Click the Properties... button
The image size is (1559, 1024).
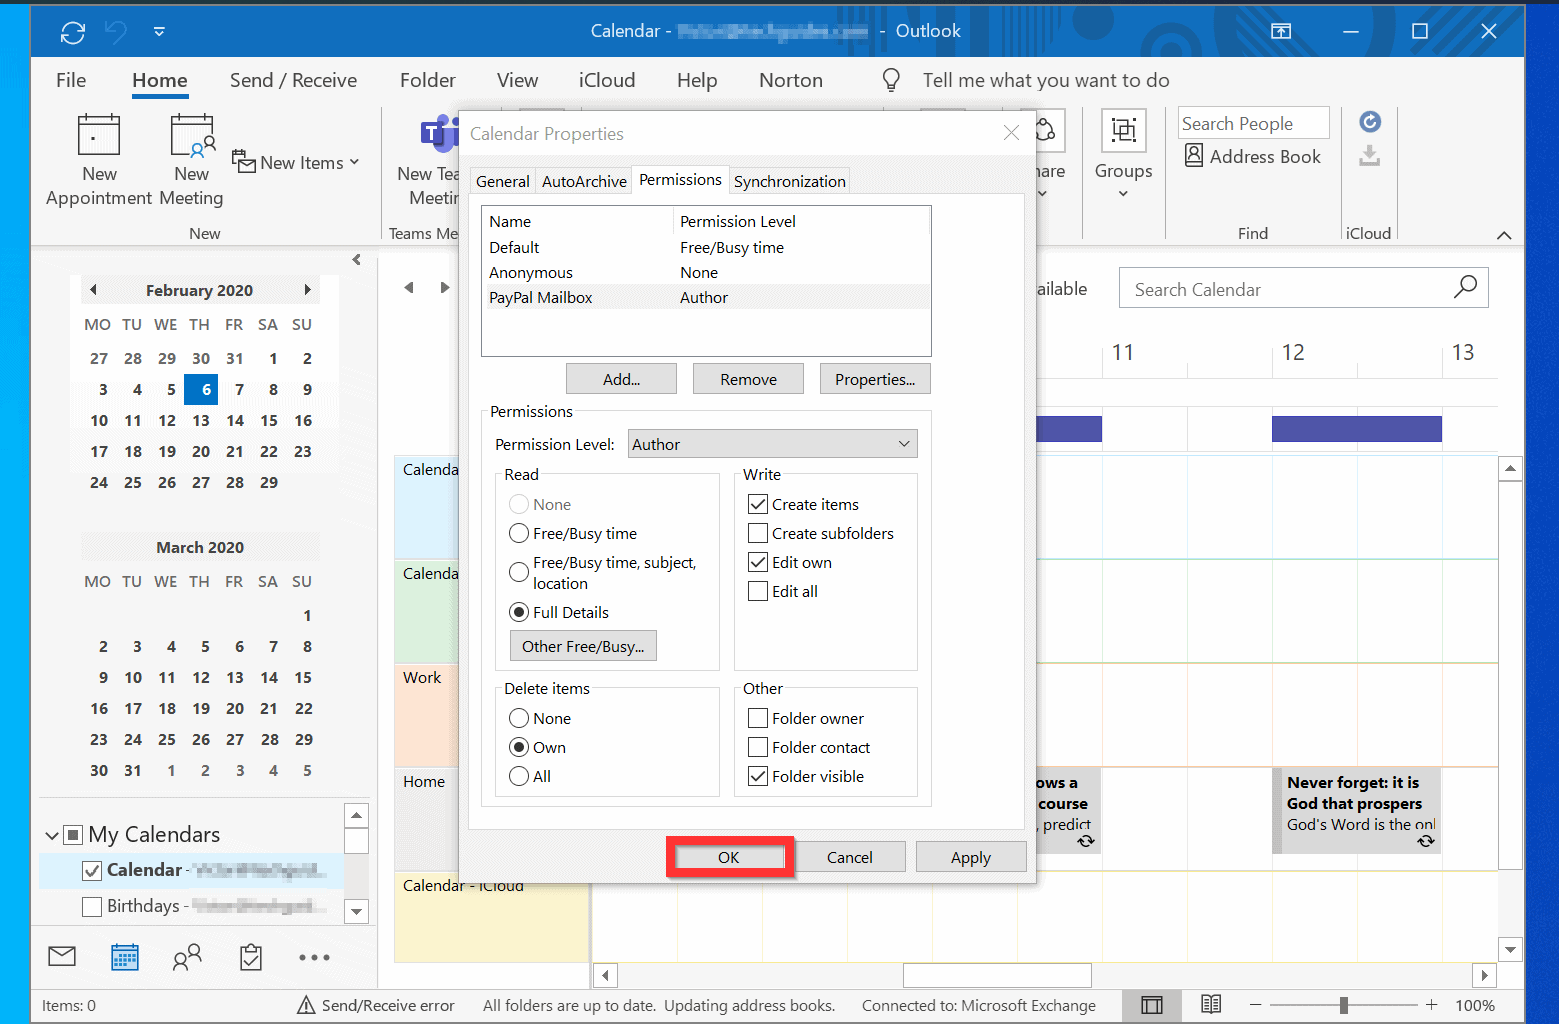pos(875,379)
